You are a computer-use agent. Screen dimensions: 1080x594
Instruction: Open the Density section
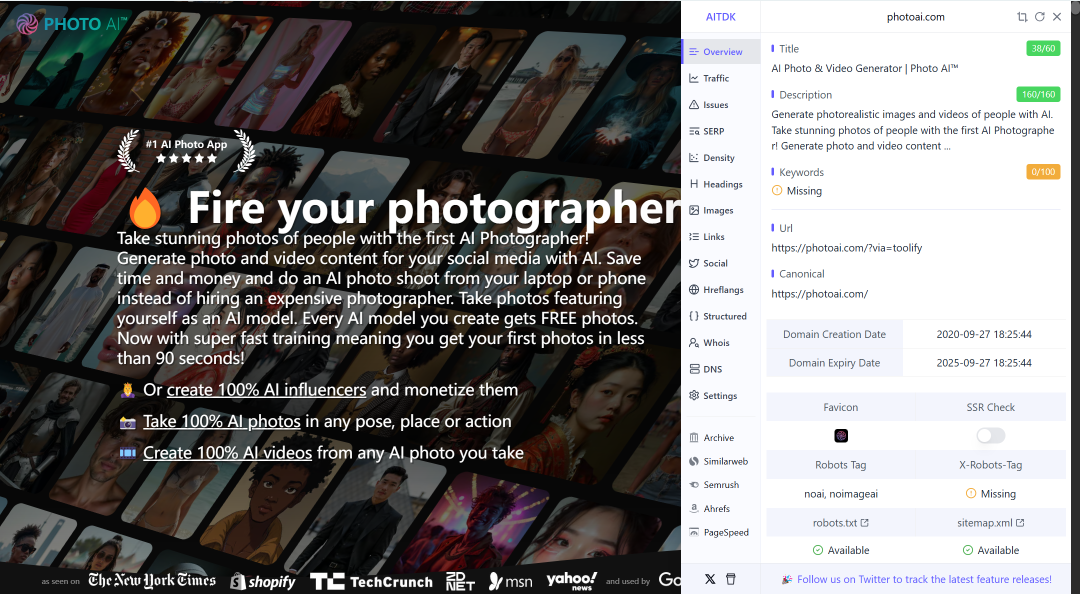pos(720,158)
